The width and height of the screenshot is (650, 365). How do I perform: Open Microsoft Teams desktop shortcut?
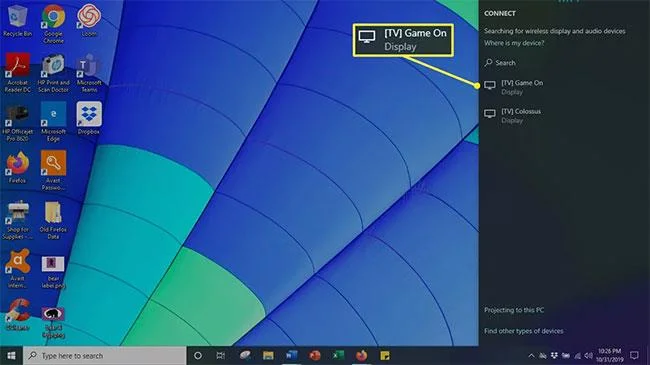(89, 73)
